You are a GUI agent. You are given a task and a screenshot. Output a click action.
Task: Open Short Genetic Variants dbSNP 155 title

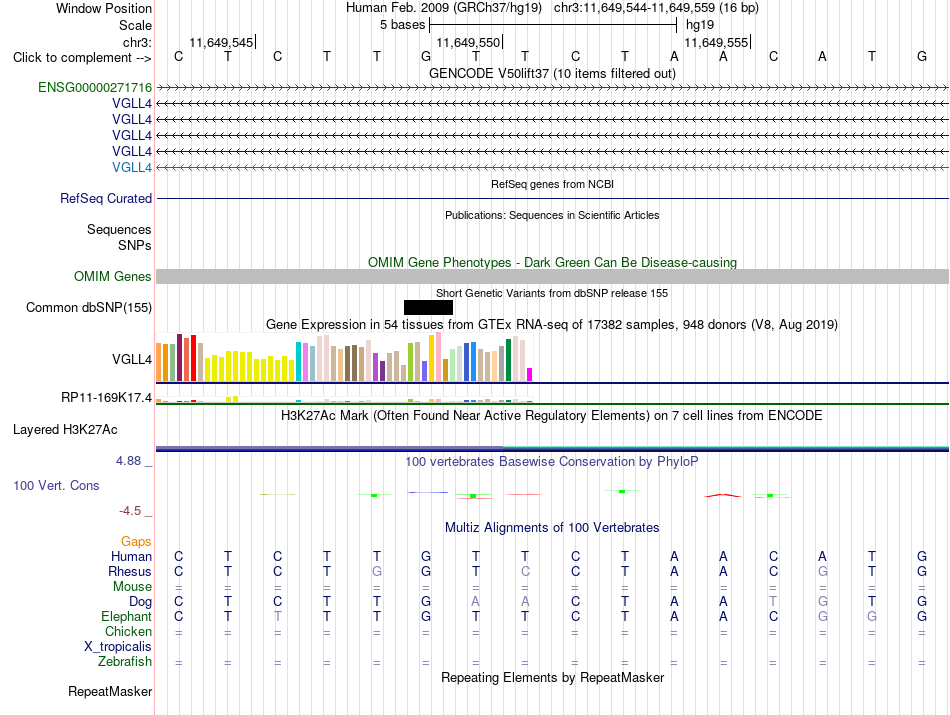click(x=552, y=293)
